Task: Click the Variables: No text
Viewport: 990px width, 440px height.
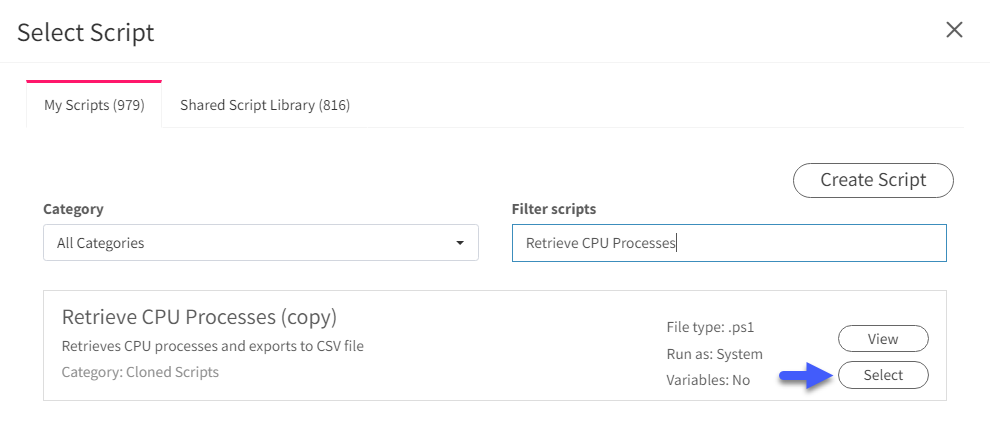Action: pyautogui.click(x=708, y=380)
